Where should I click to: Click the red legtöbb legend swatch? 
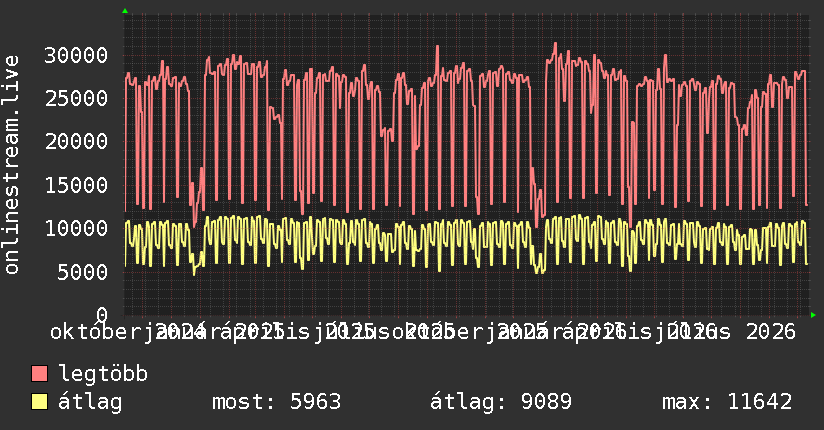39,374
